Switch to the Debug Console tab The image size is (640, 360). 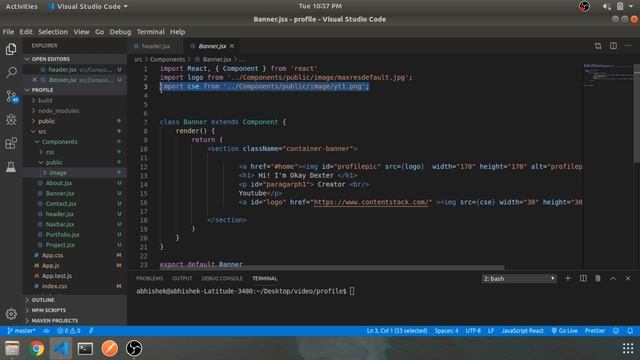point(222,278)
